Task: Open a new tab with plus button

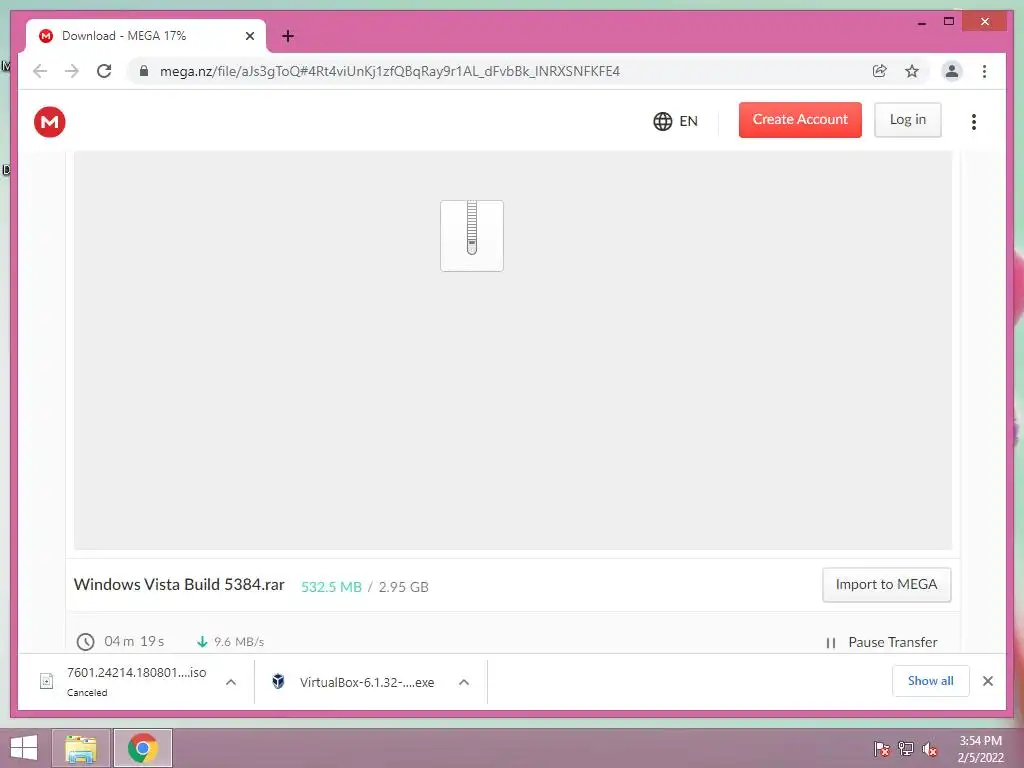Action: coord(287,36)
